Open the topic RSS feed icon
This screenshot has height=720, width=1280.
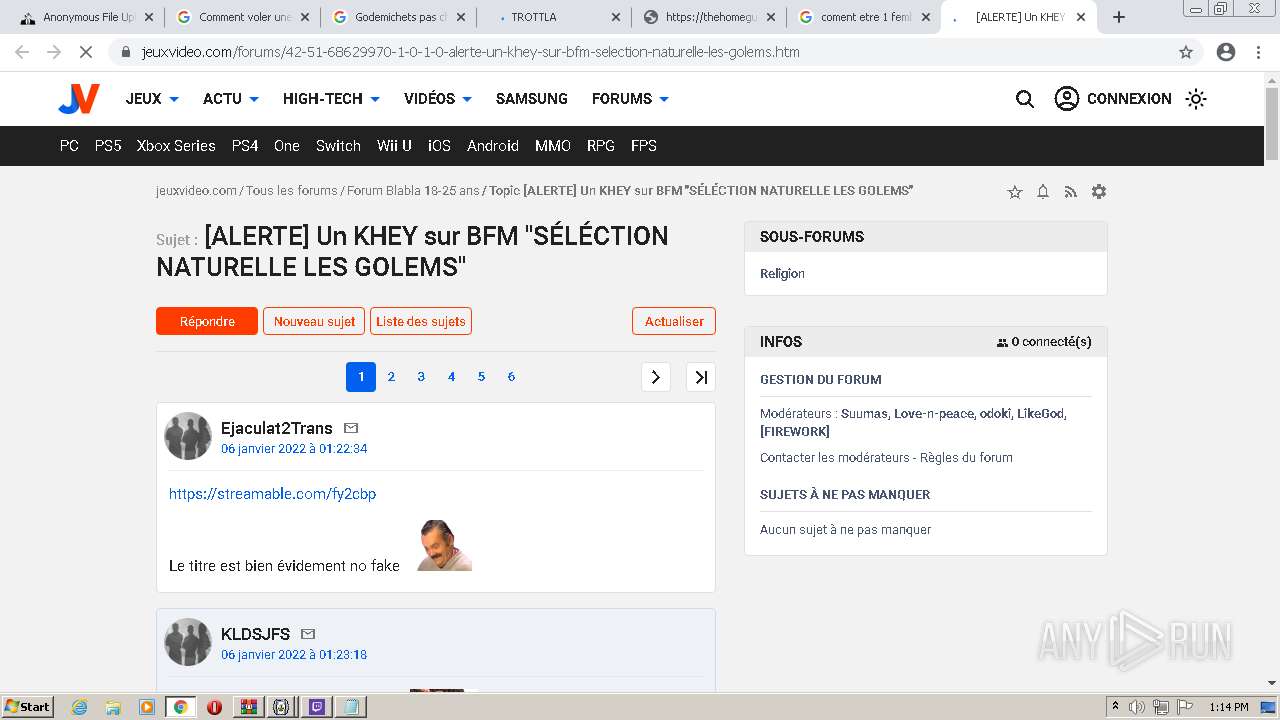[1071, 192]
